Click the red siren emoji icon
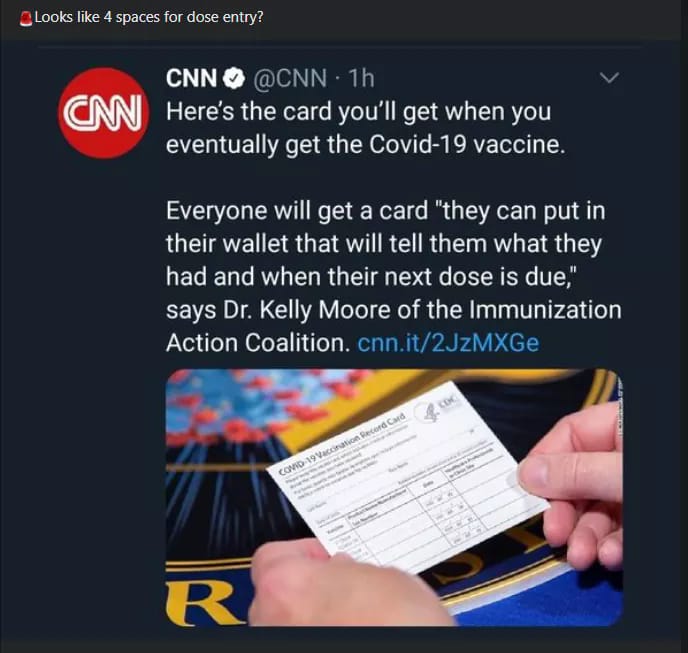 tap(26, 19)
